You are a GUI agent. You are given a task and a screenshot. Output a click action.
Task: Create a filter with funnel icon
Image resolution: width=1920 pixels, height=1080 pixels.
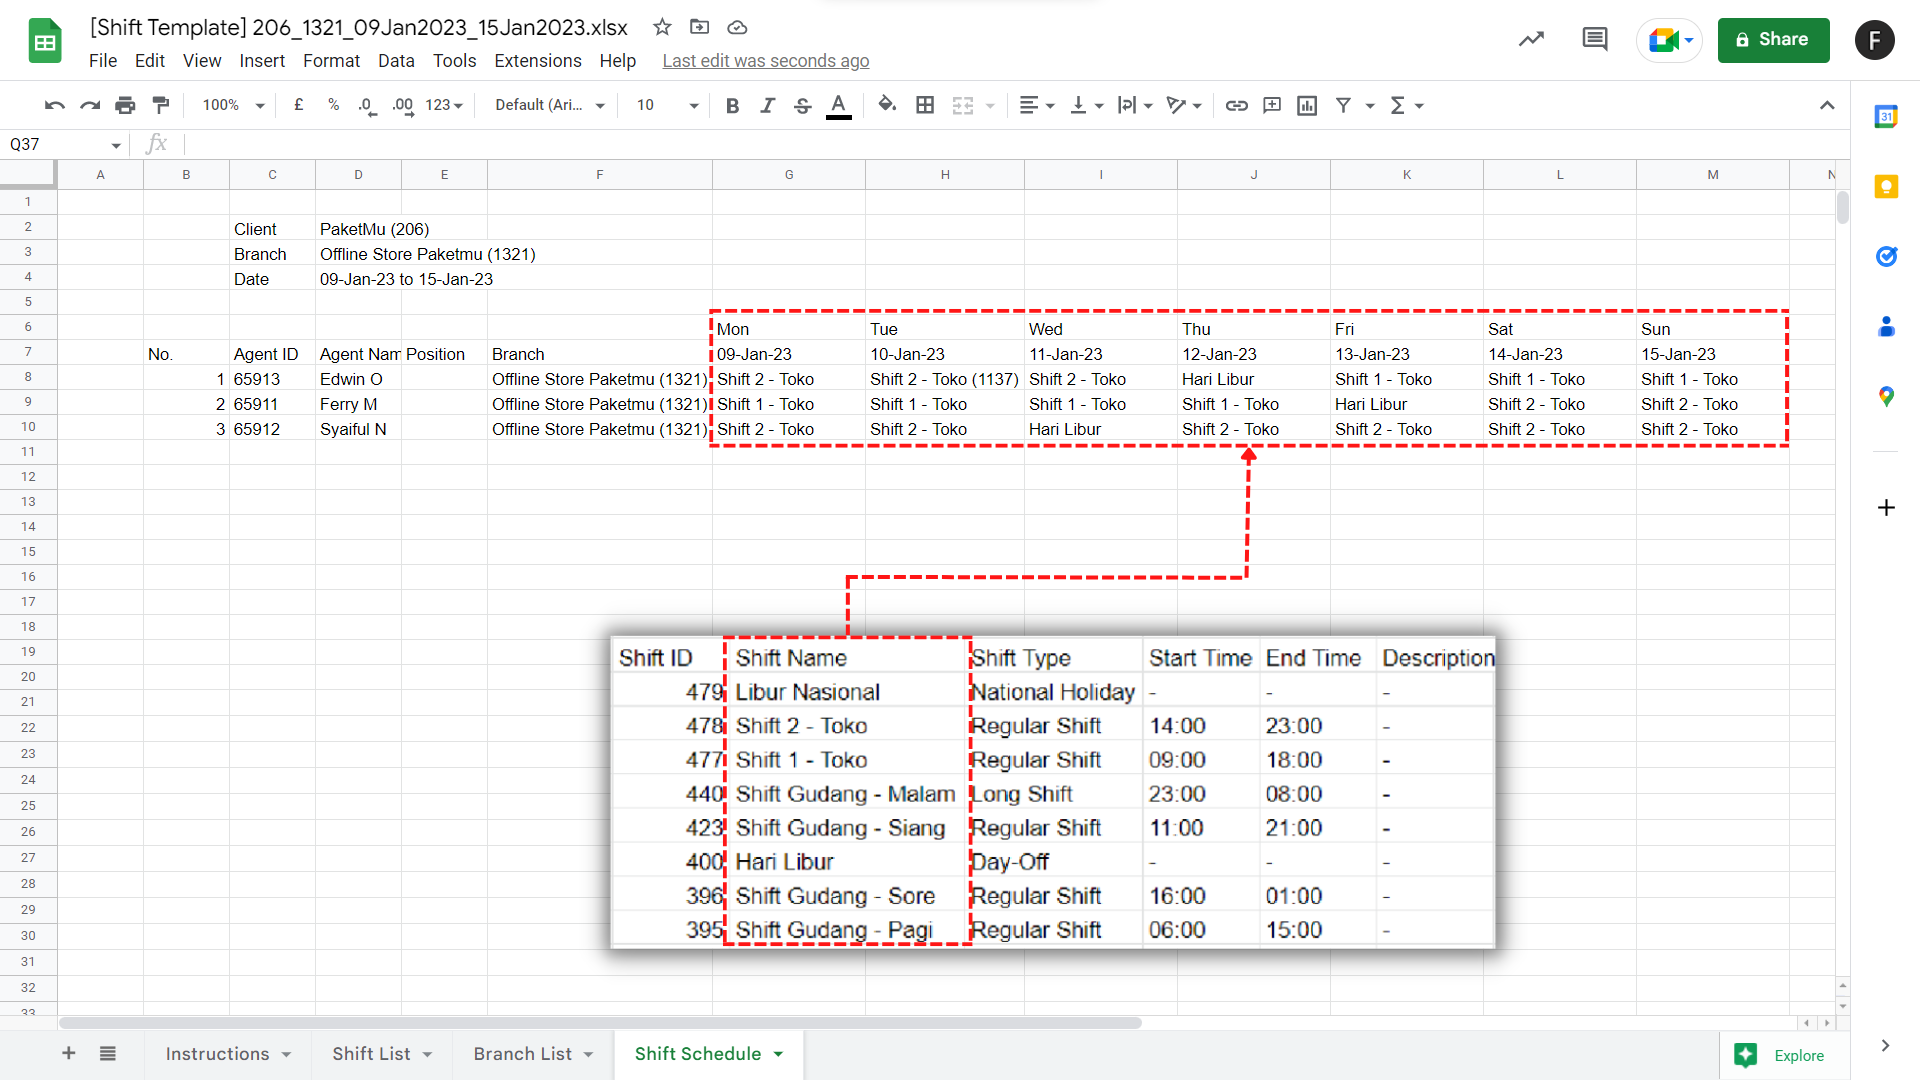point(1343,105)
